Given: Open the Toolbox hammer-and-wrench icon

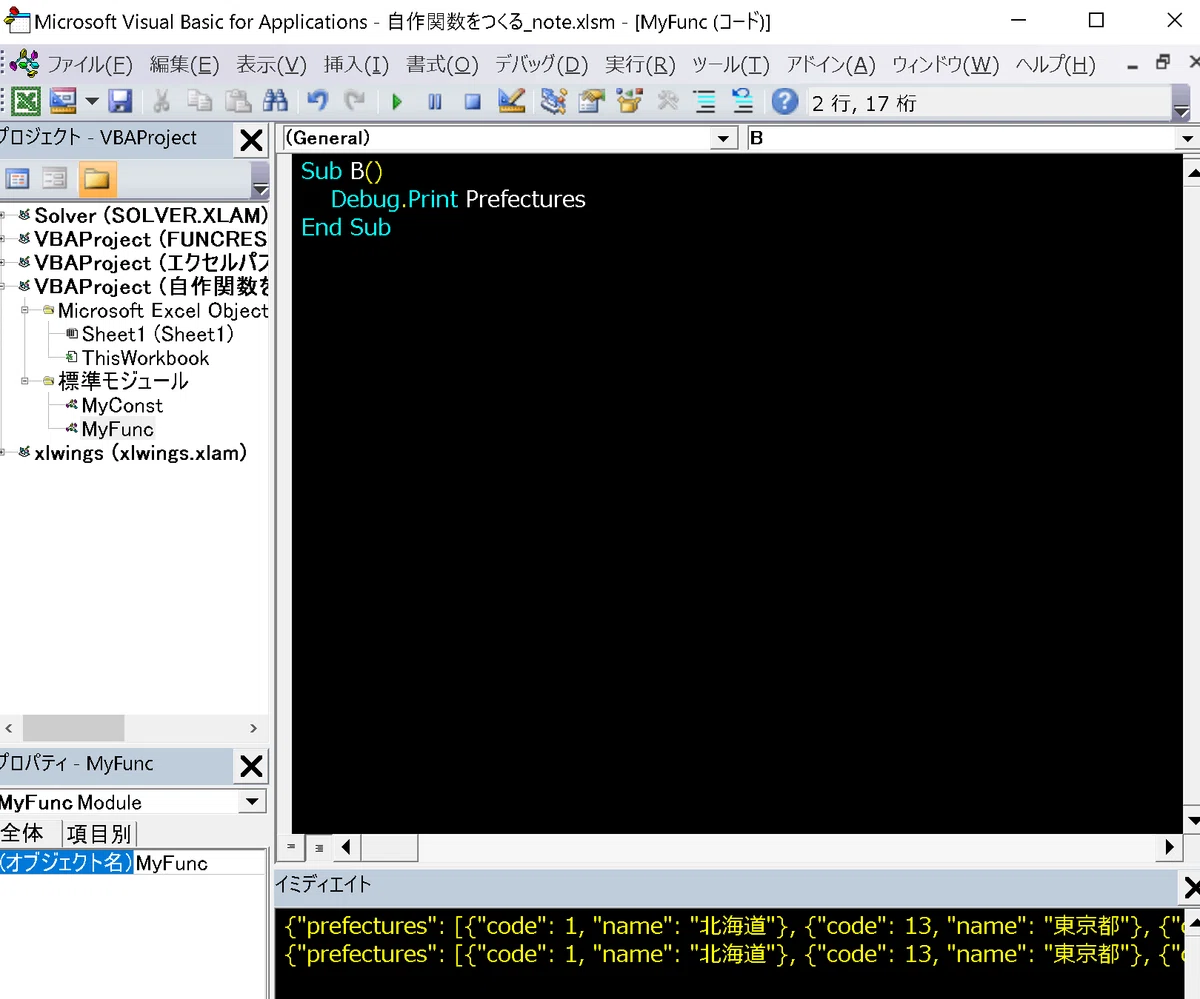Looking at the screenshot, I should tap(667, 101).
